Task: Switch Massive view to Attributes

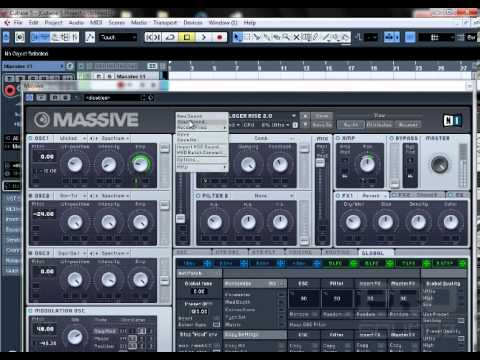Action: coord(379,125)
